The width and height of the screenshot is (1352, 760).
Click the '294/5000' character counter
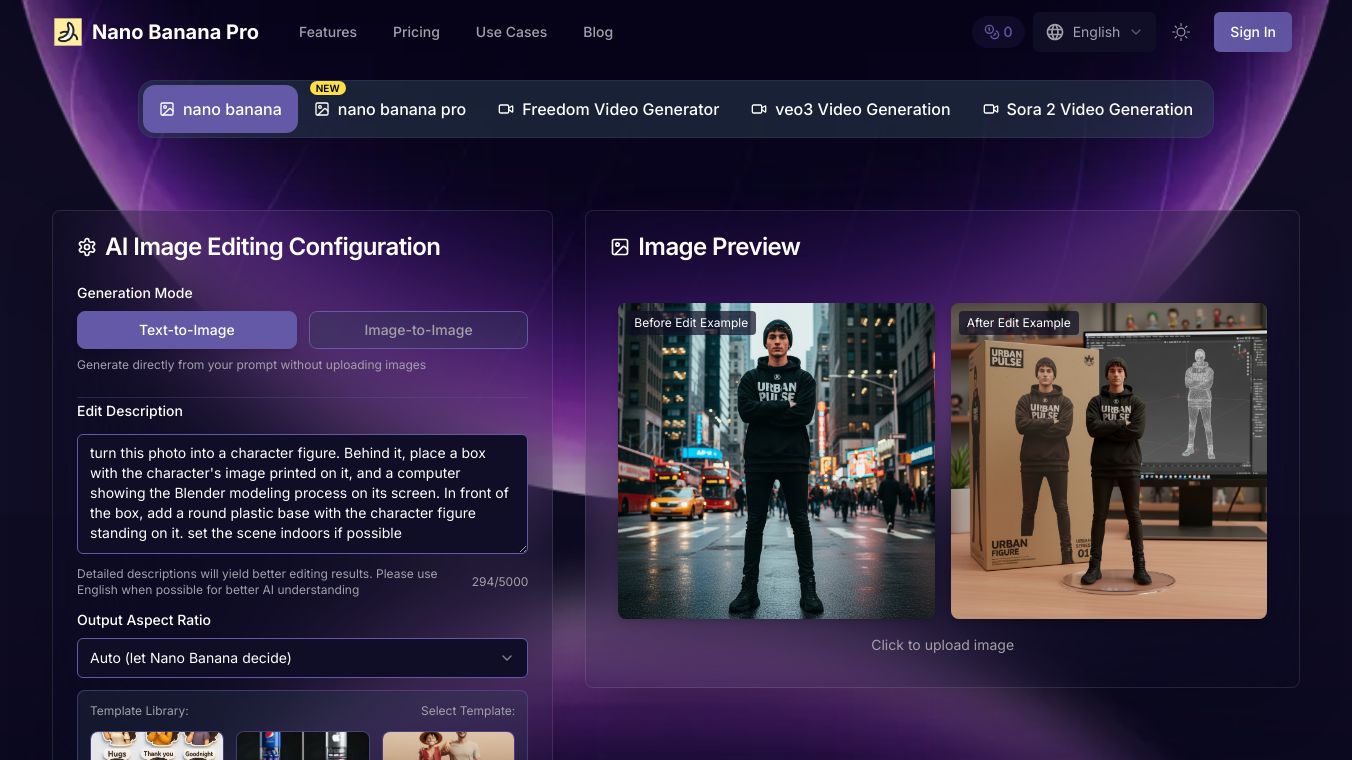[500, 582]
